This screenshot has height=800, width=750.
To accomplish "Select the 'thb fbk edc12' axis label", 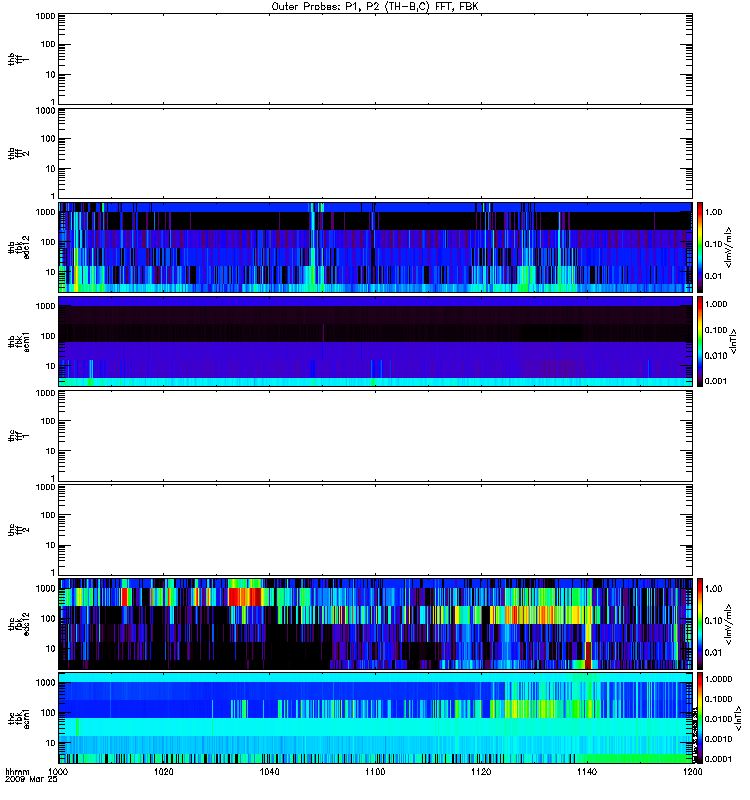I will click(x=18, y=247).
